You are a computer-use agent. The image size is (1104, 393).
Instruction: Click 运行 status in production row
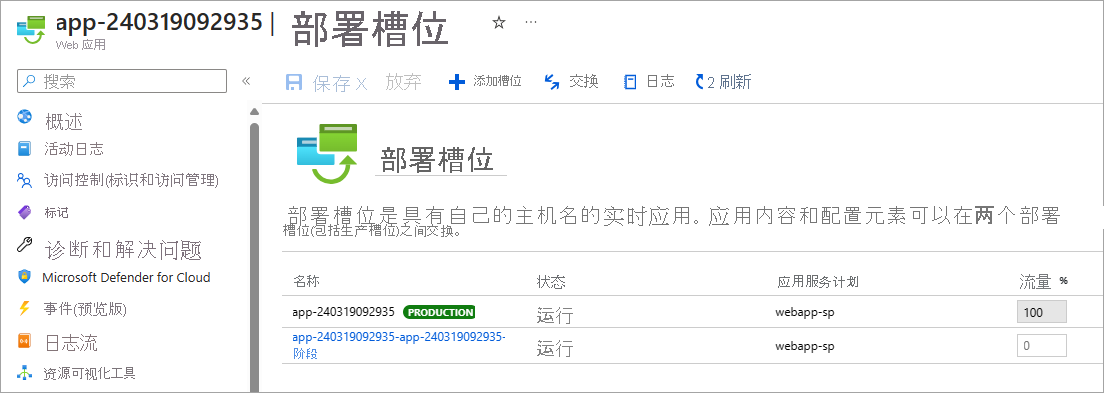click(555, 315)
